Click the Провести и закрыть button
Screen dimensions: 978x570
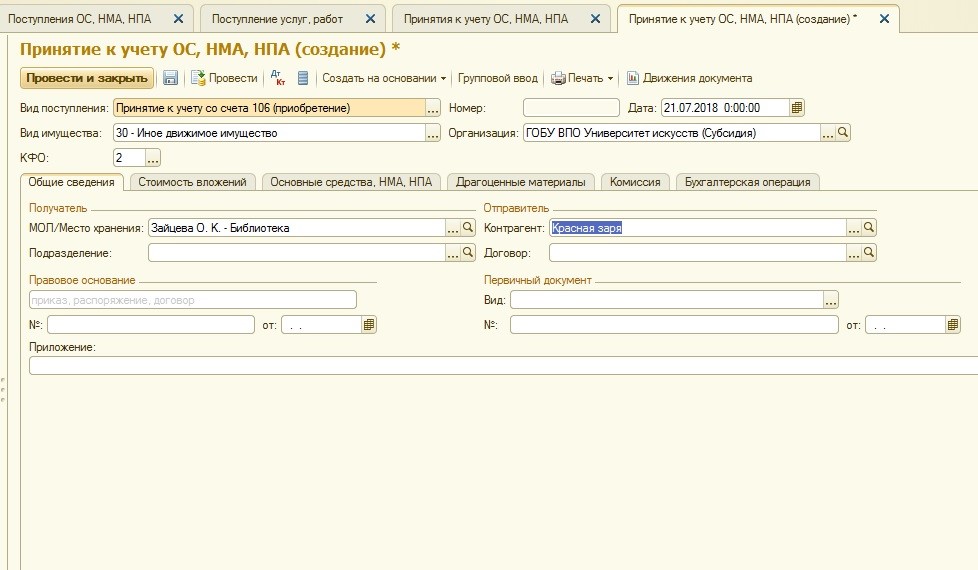tap(87, 78)
